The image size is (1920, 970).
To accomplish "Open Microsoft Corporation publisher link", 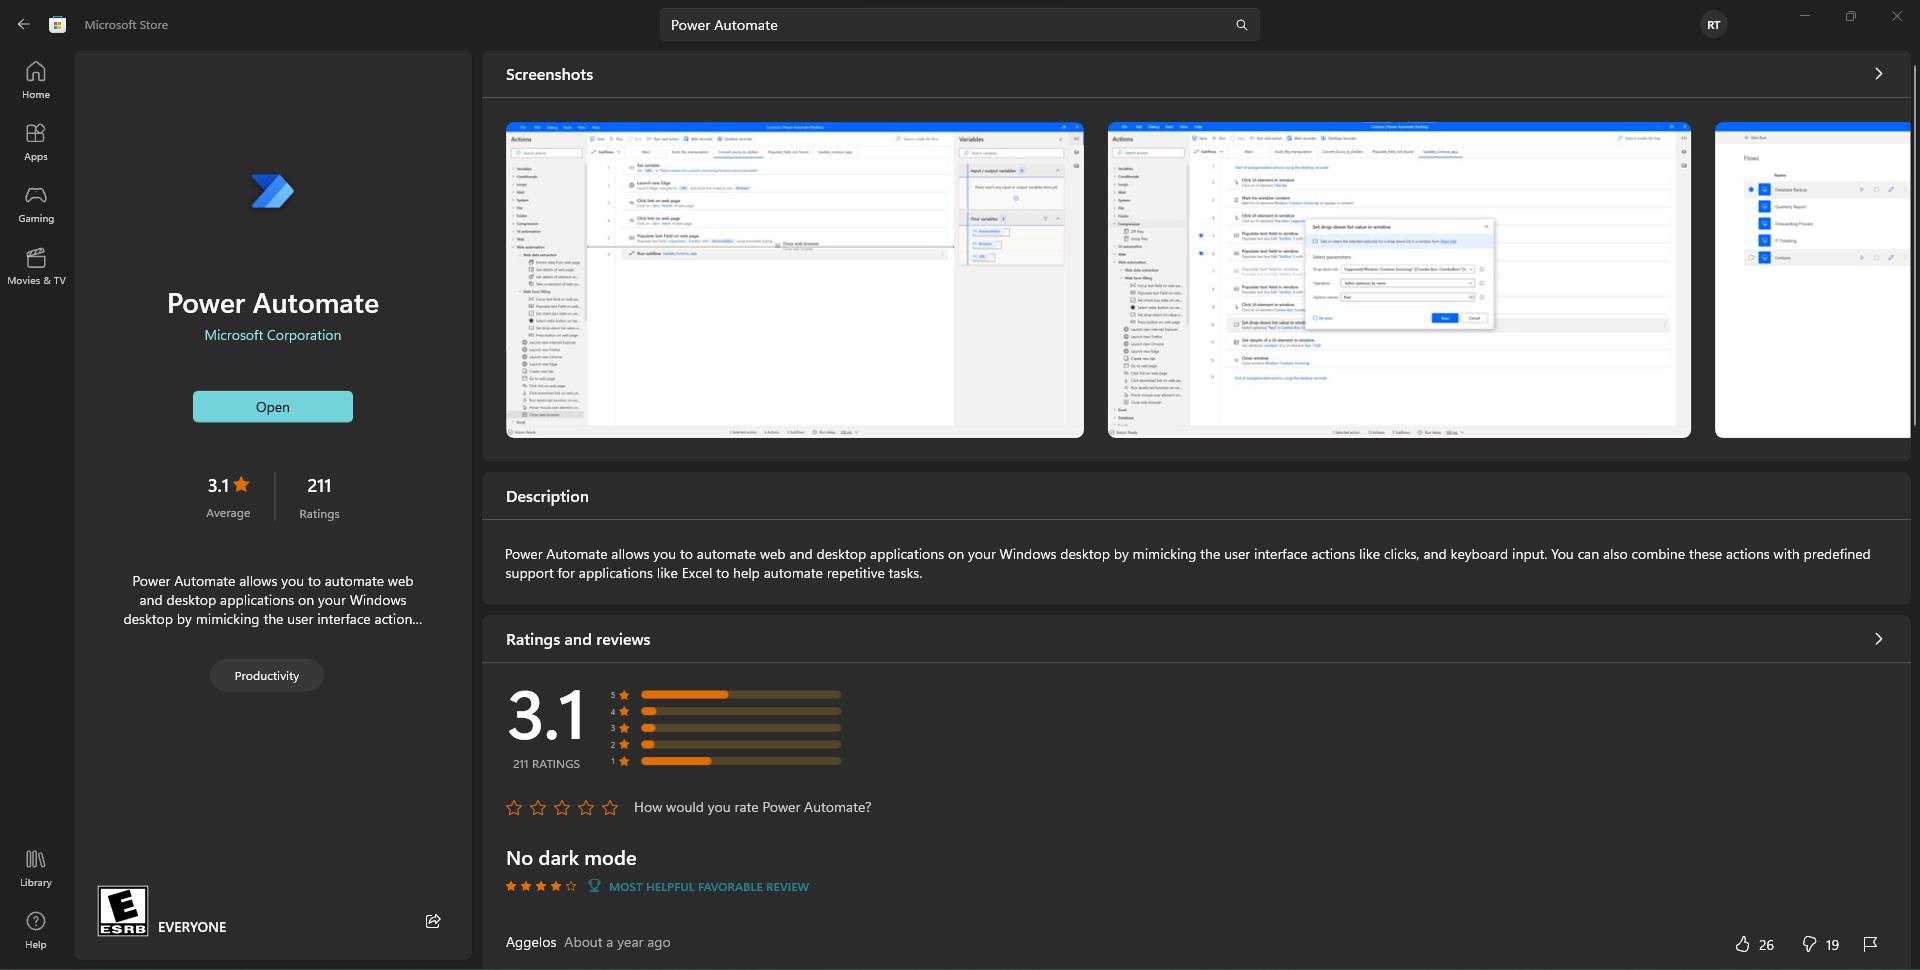I will click(x=272, y=335).
